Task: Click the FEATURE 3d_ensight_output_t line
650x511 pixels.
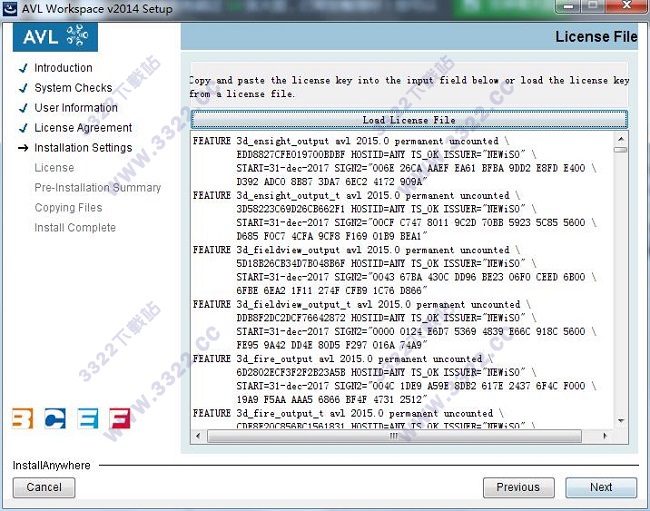Action: click(357, 195)
